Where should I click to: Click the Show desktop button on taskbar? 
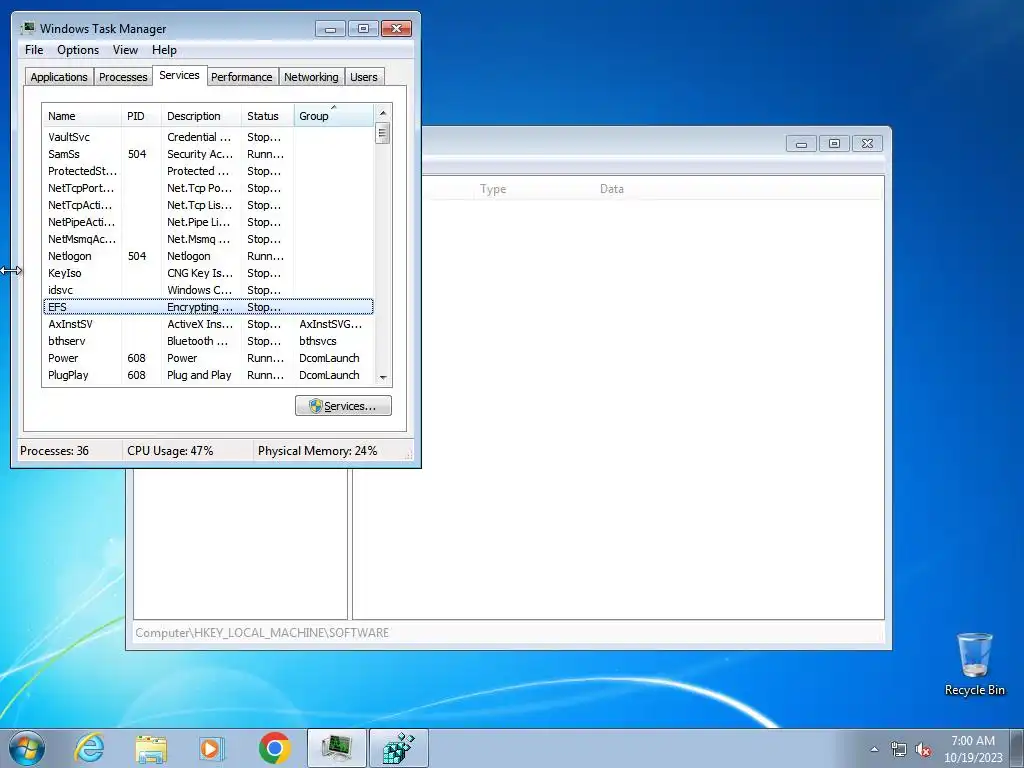[1018, 748]
